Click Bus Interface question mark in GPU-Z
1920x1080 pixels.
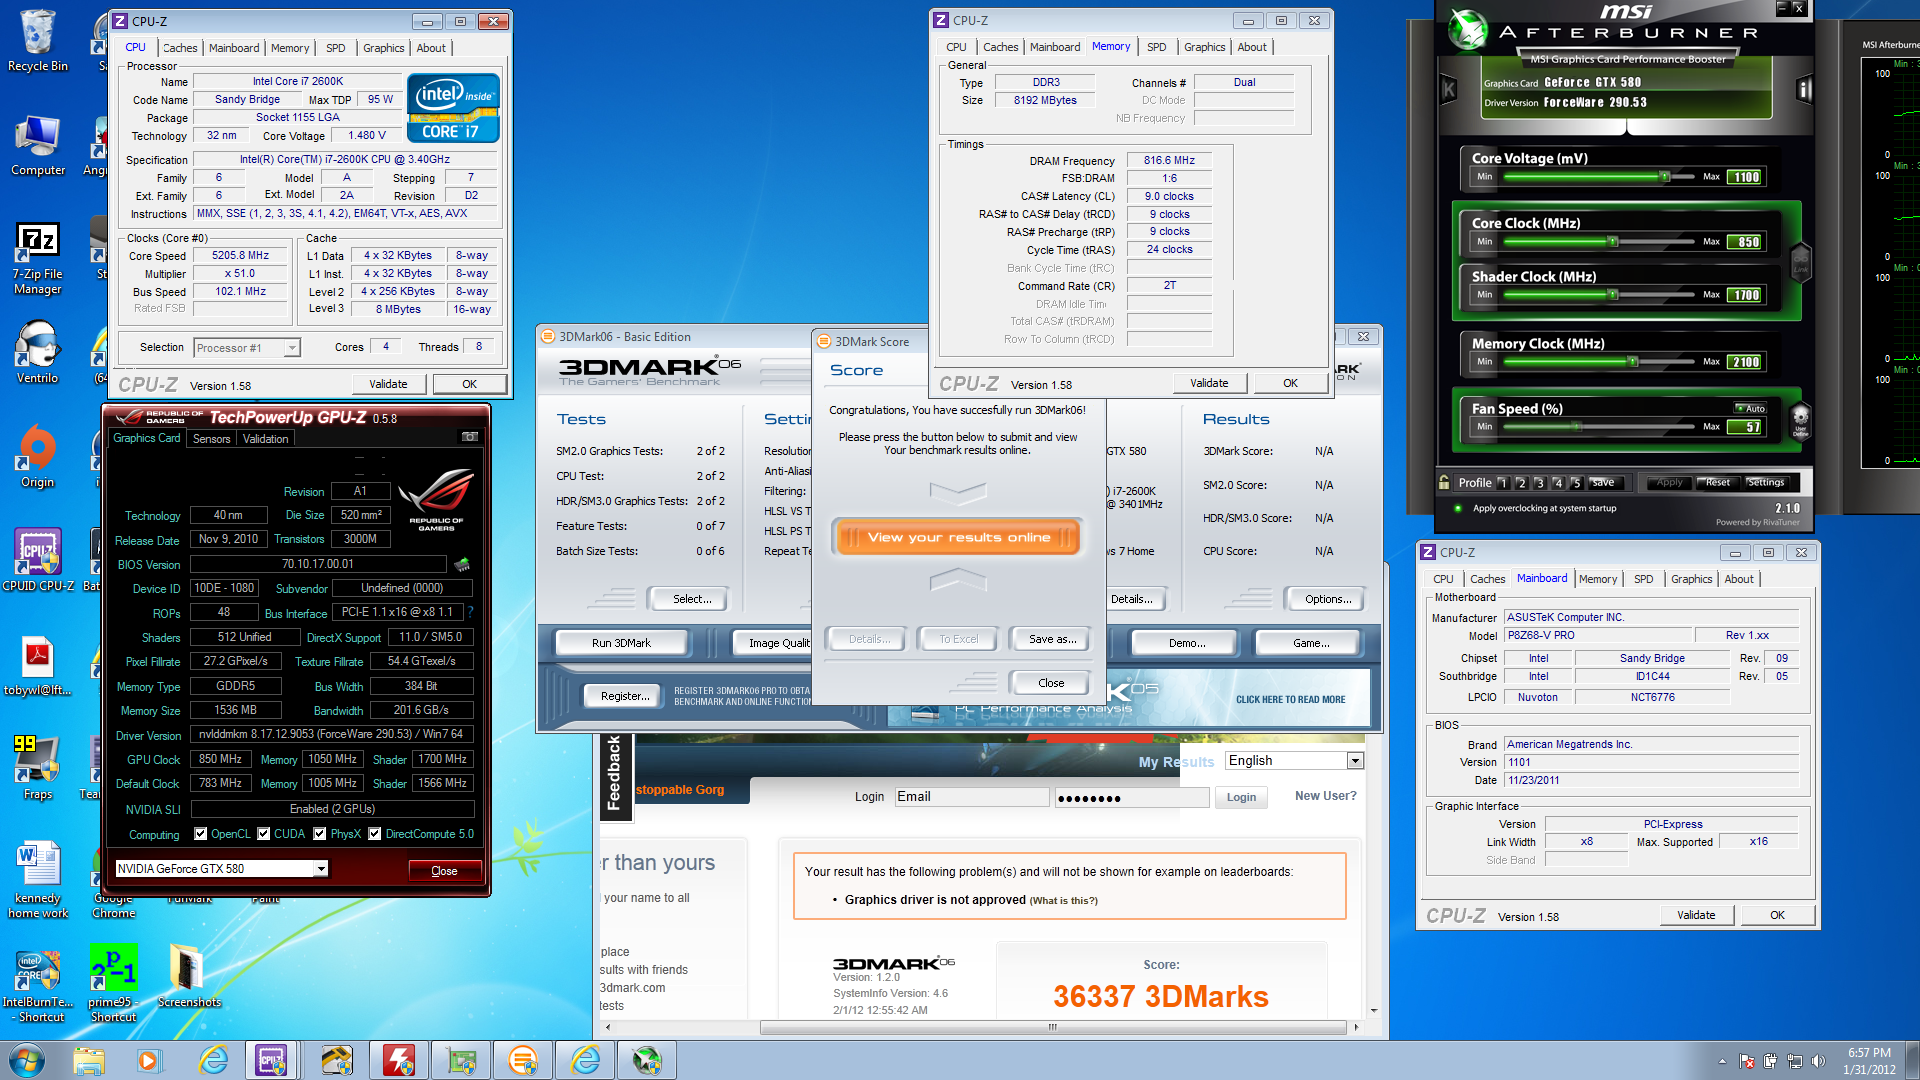pos(470,612)
